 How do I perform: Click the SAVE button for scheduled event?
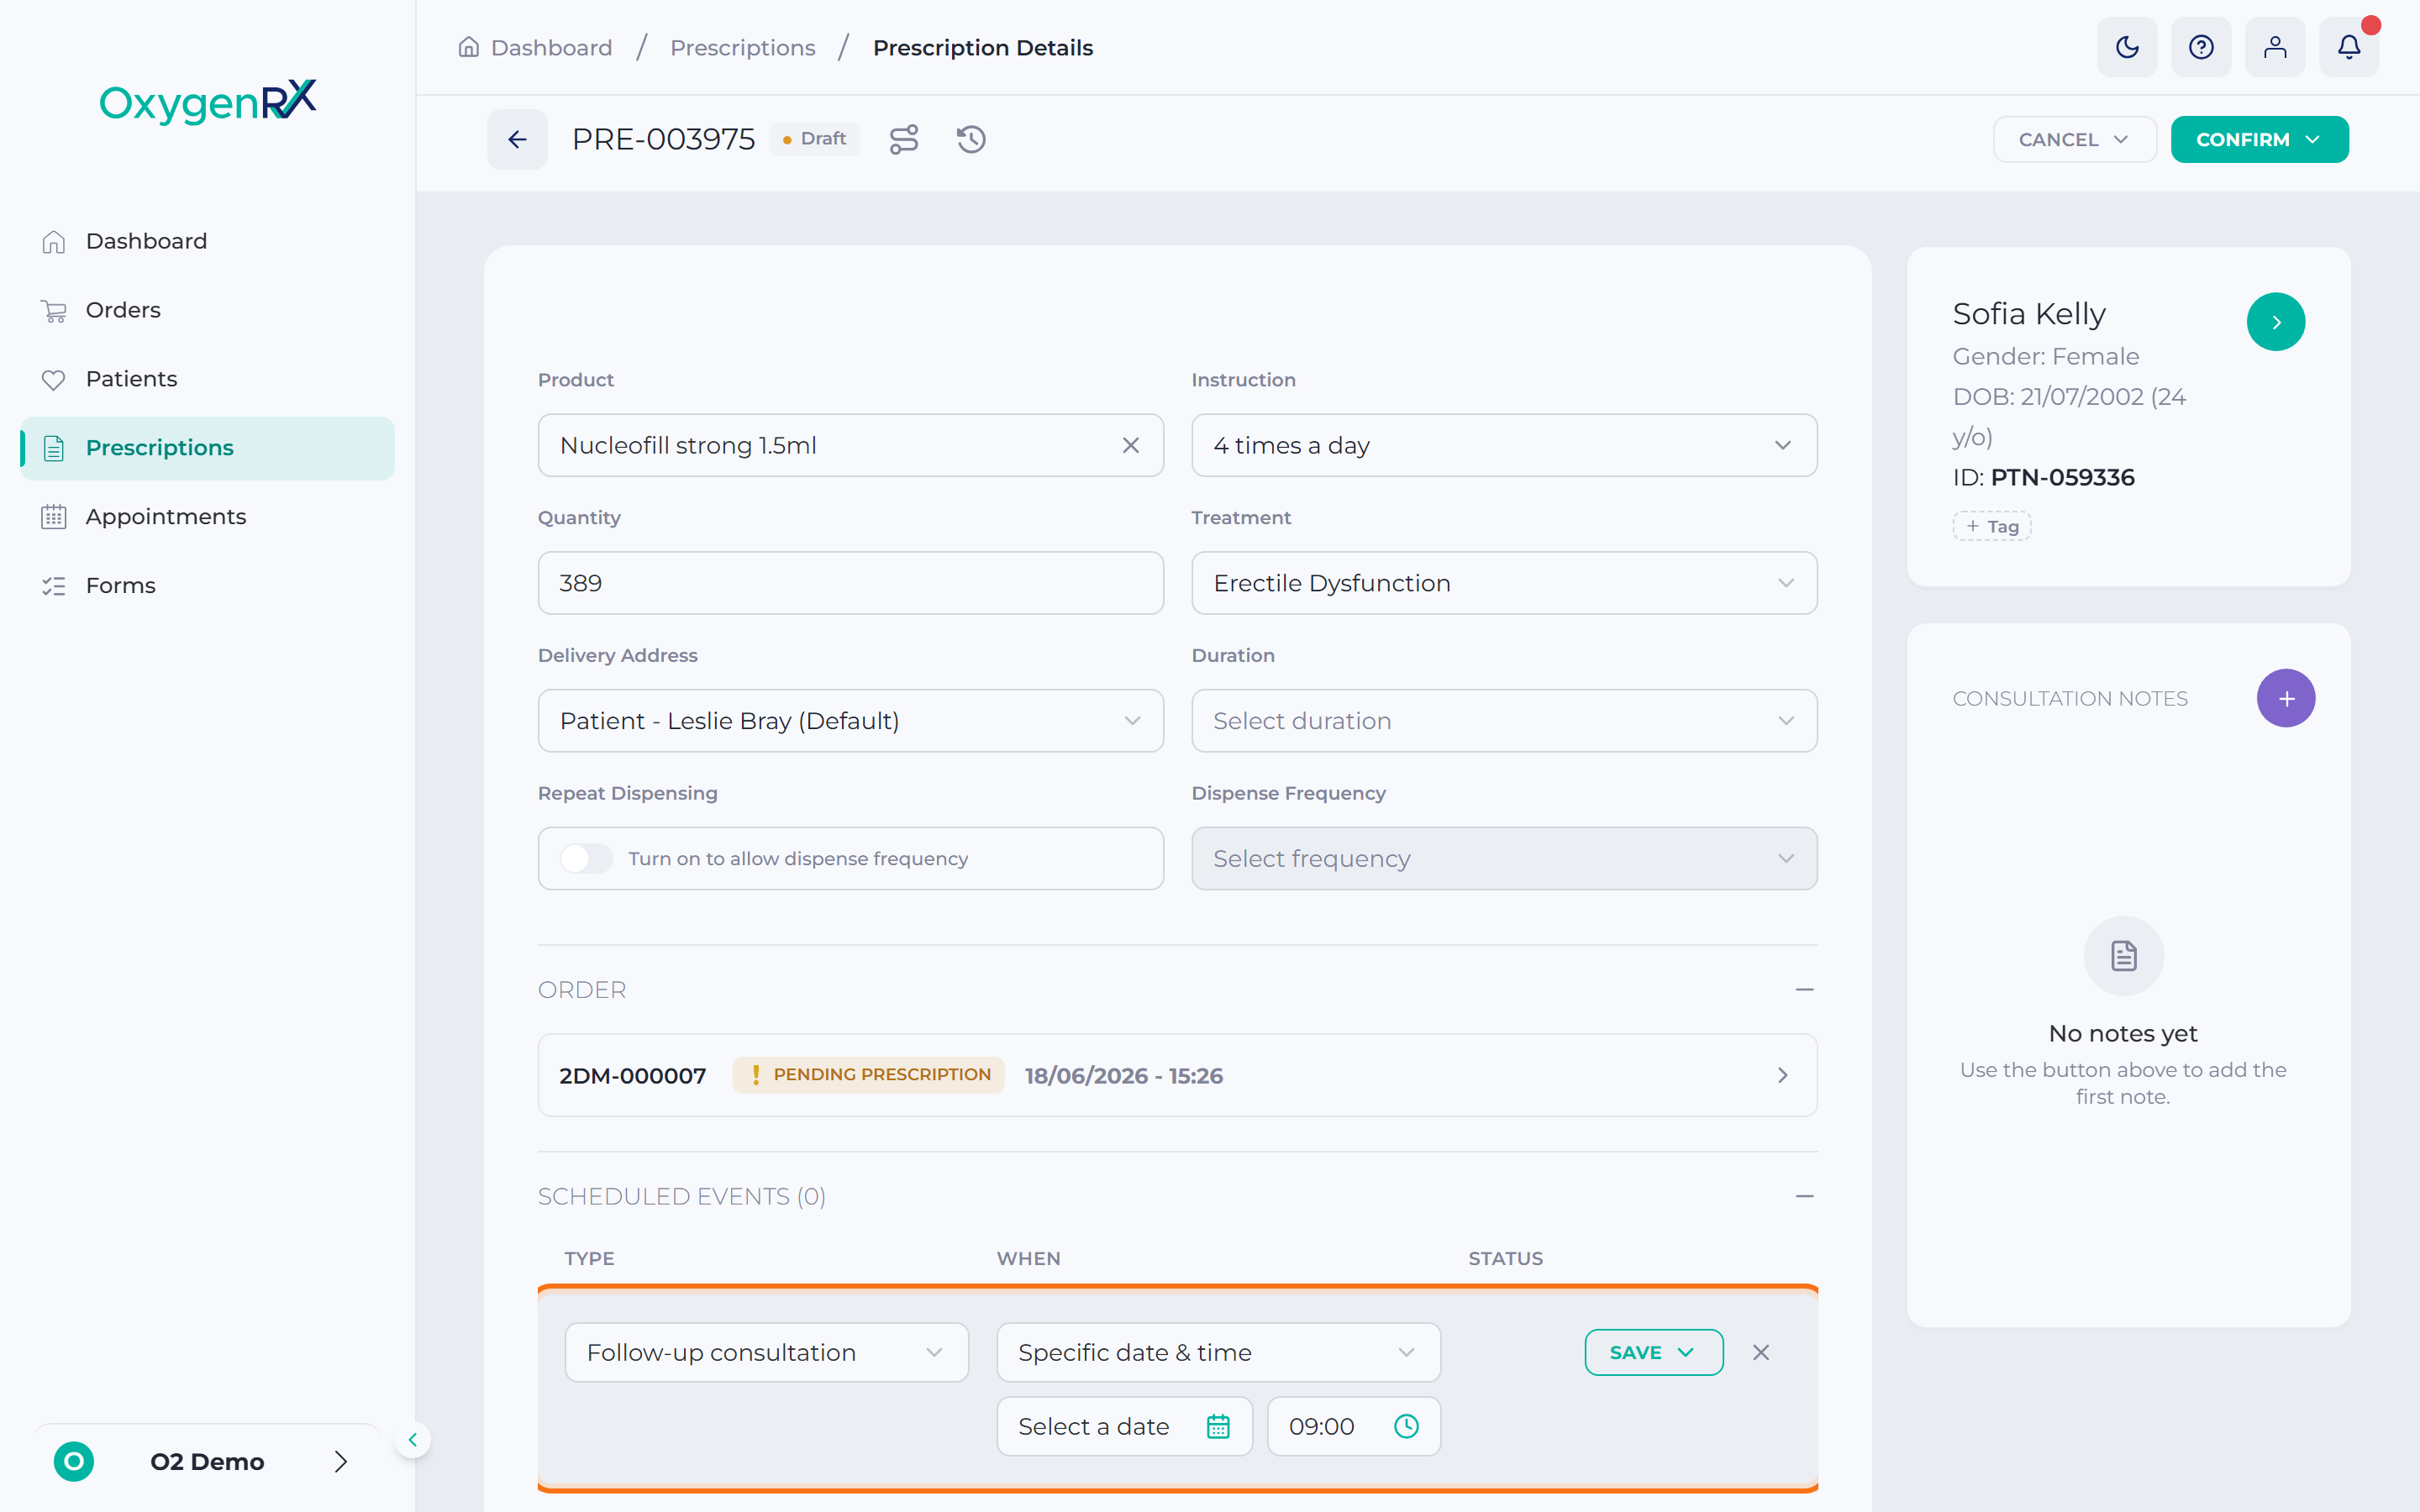point(1653,1352)
